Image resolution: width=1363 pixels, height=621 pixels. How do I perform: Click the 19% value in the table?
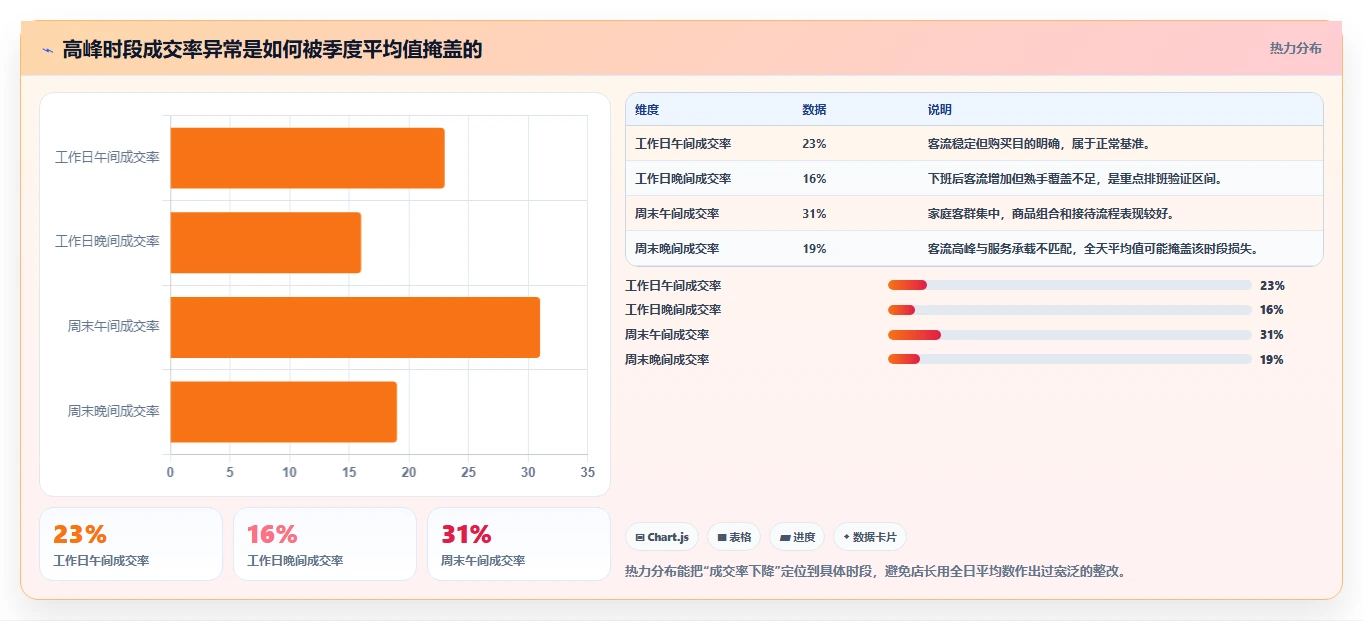pyautogui.click(x=814, y=249)
